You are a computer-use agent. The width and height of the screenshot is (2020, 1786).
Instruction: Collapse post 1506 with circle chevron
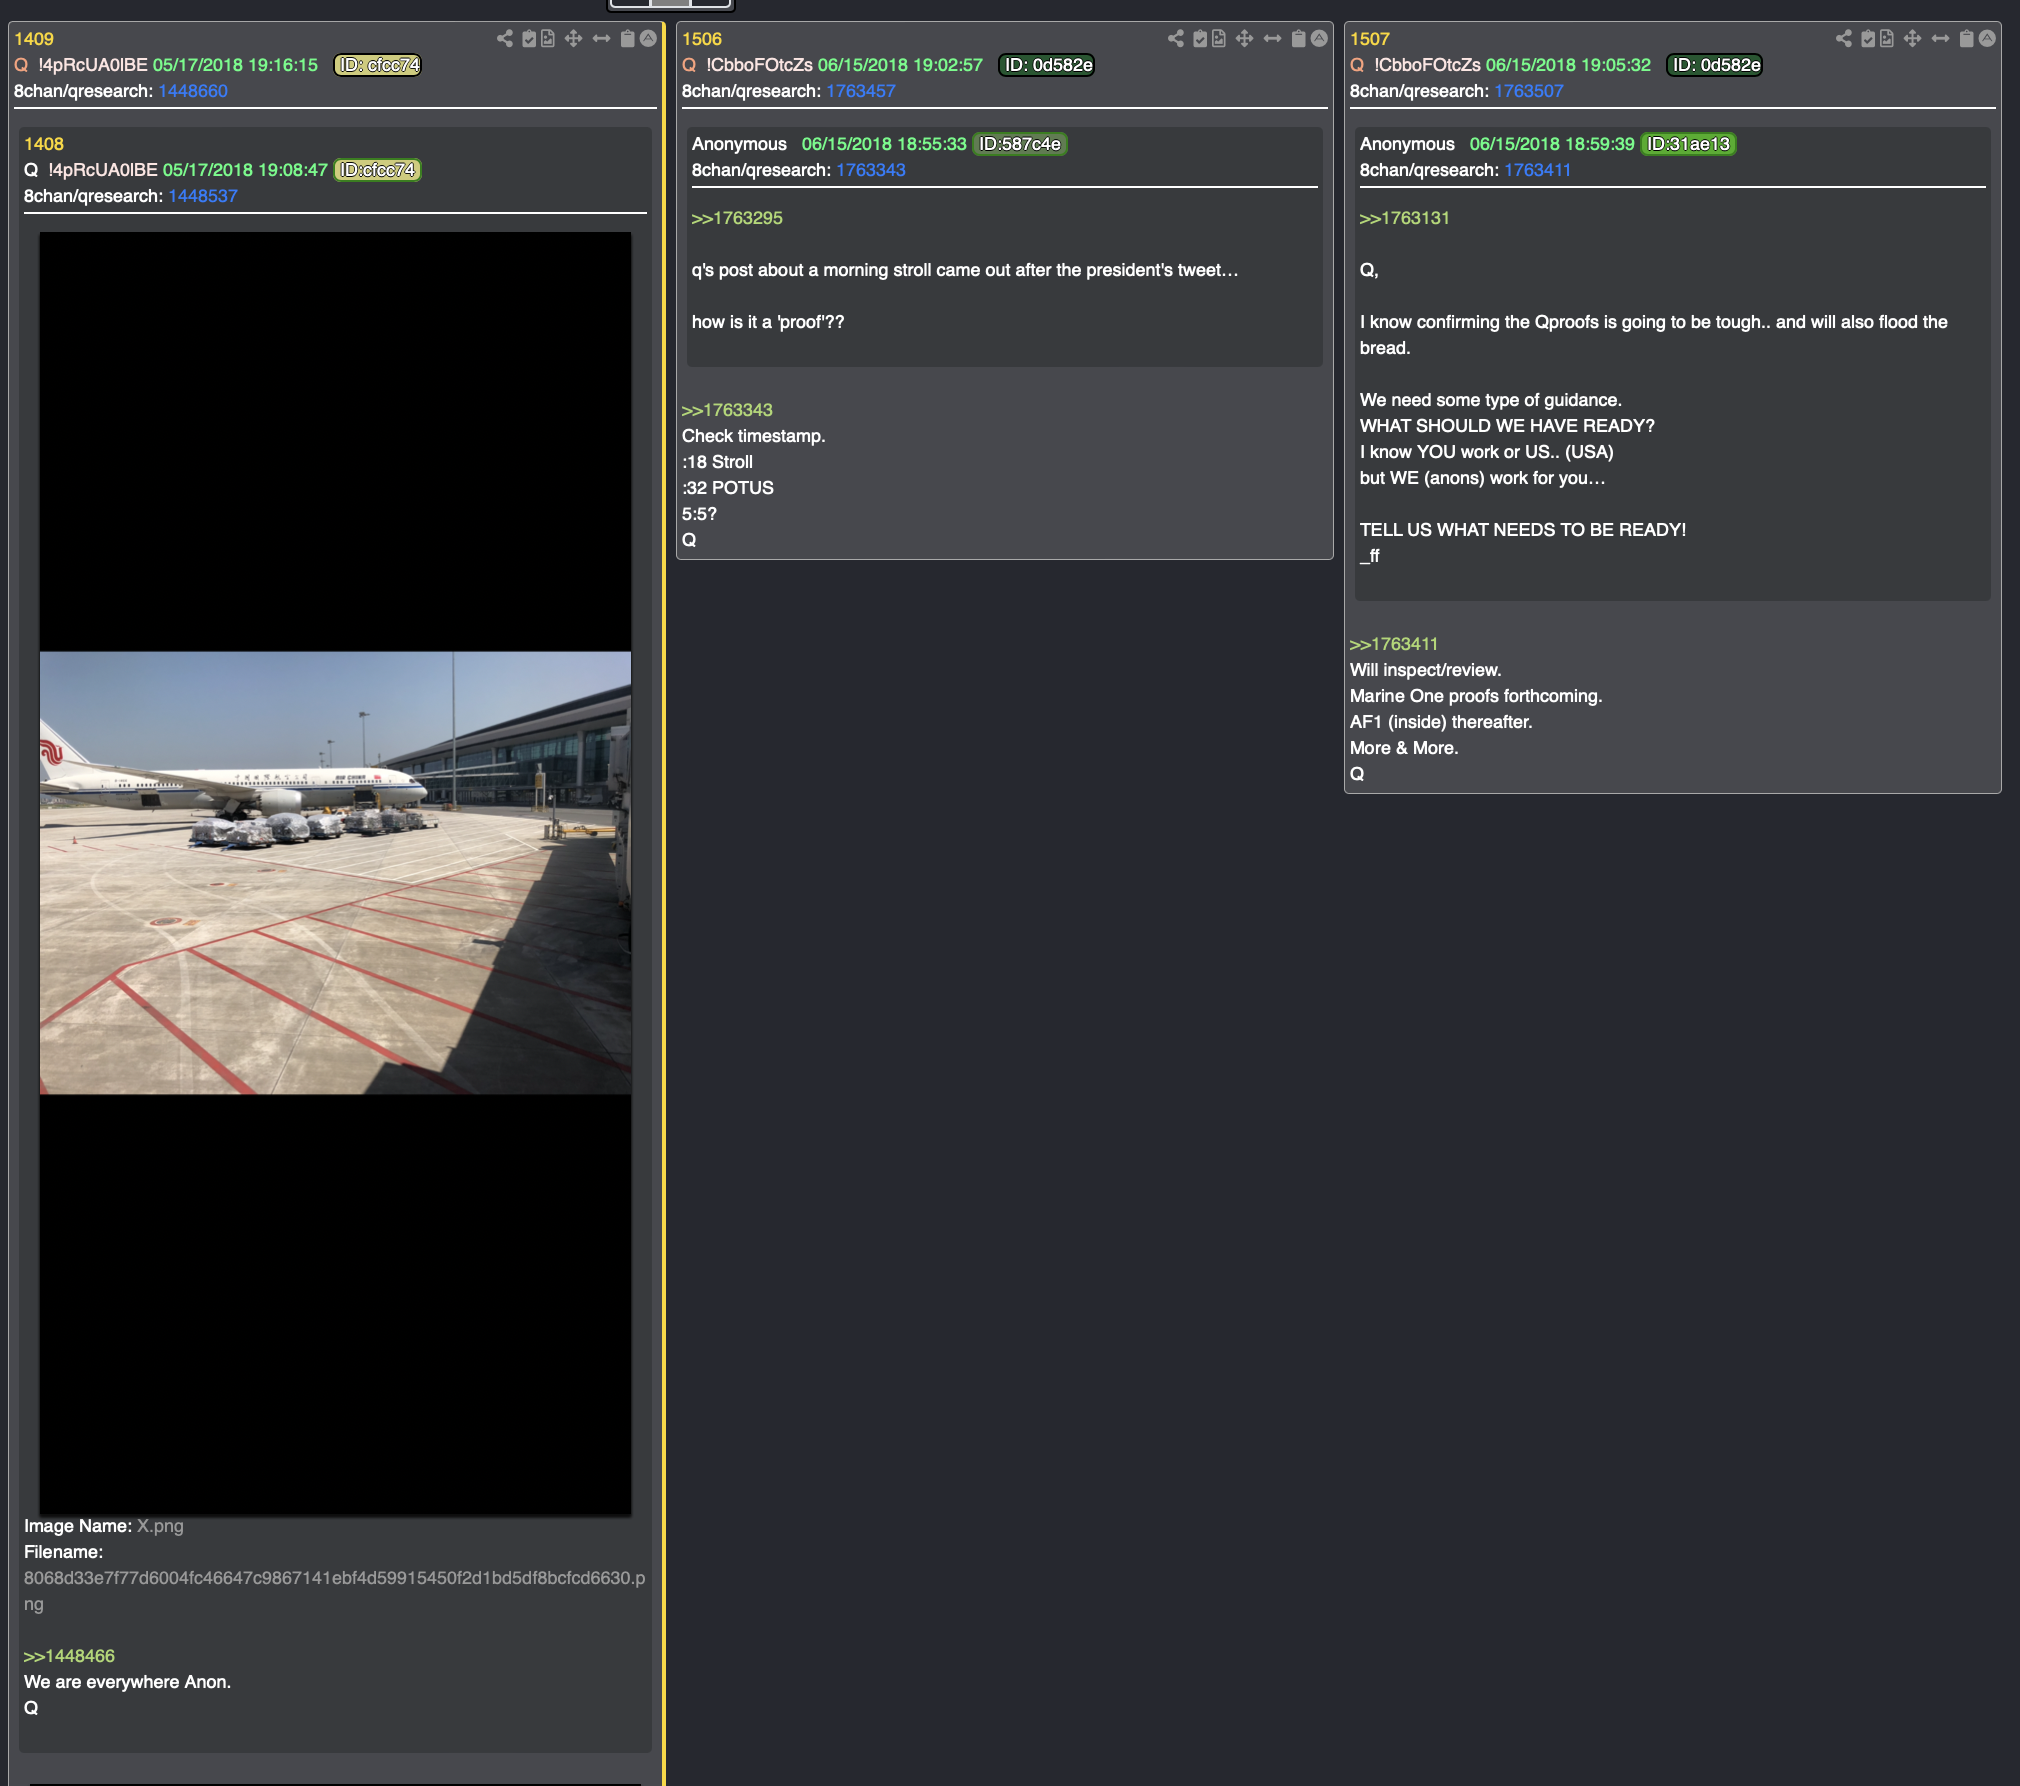tap(1319, 38)
